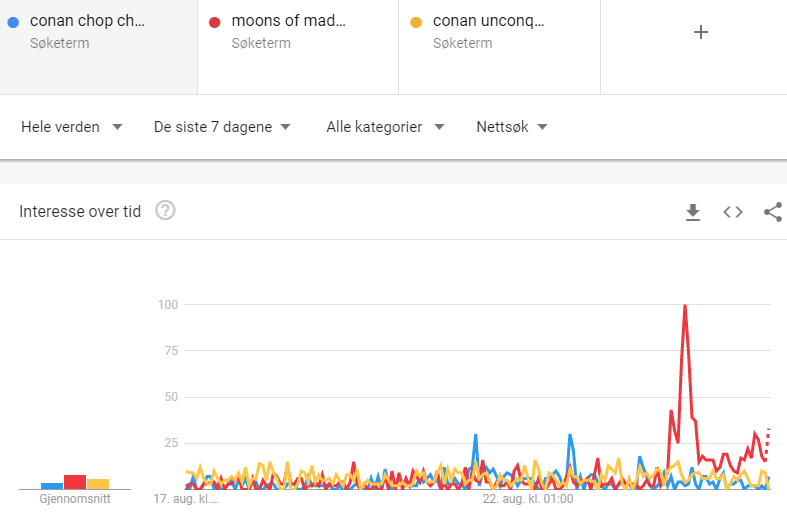Click the red average bar above Gjennomsnitt
The image size is (787, 516).
[x=75, y=482]
